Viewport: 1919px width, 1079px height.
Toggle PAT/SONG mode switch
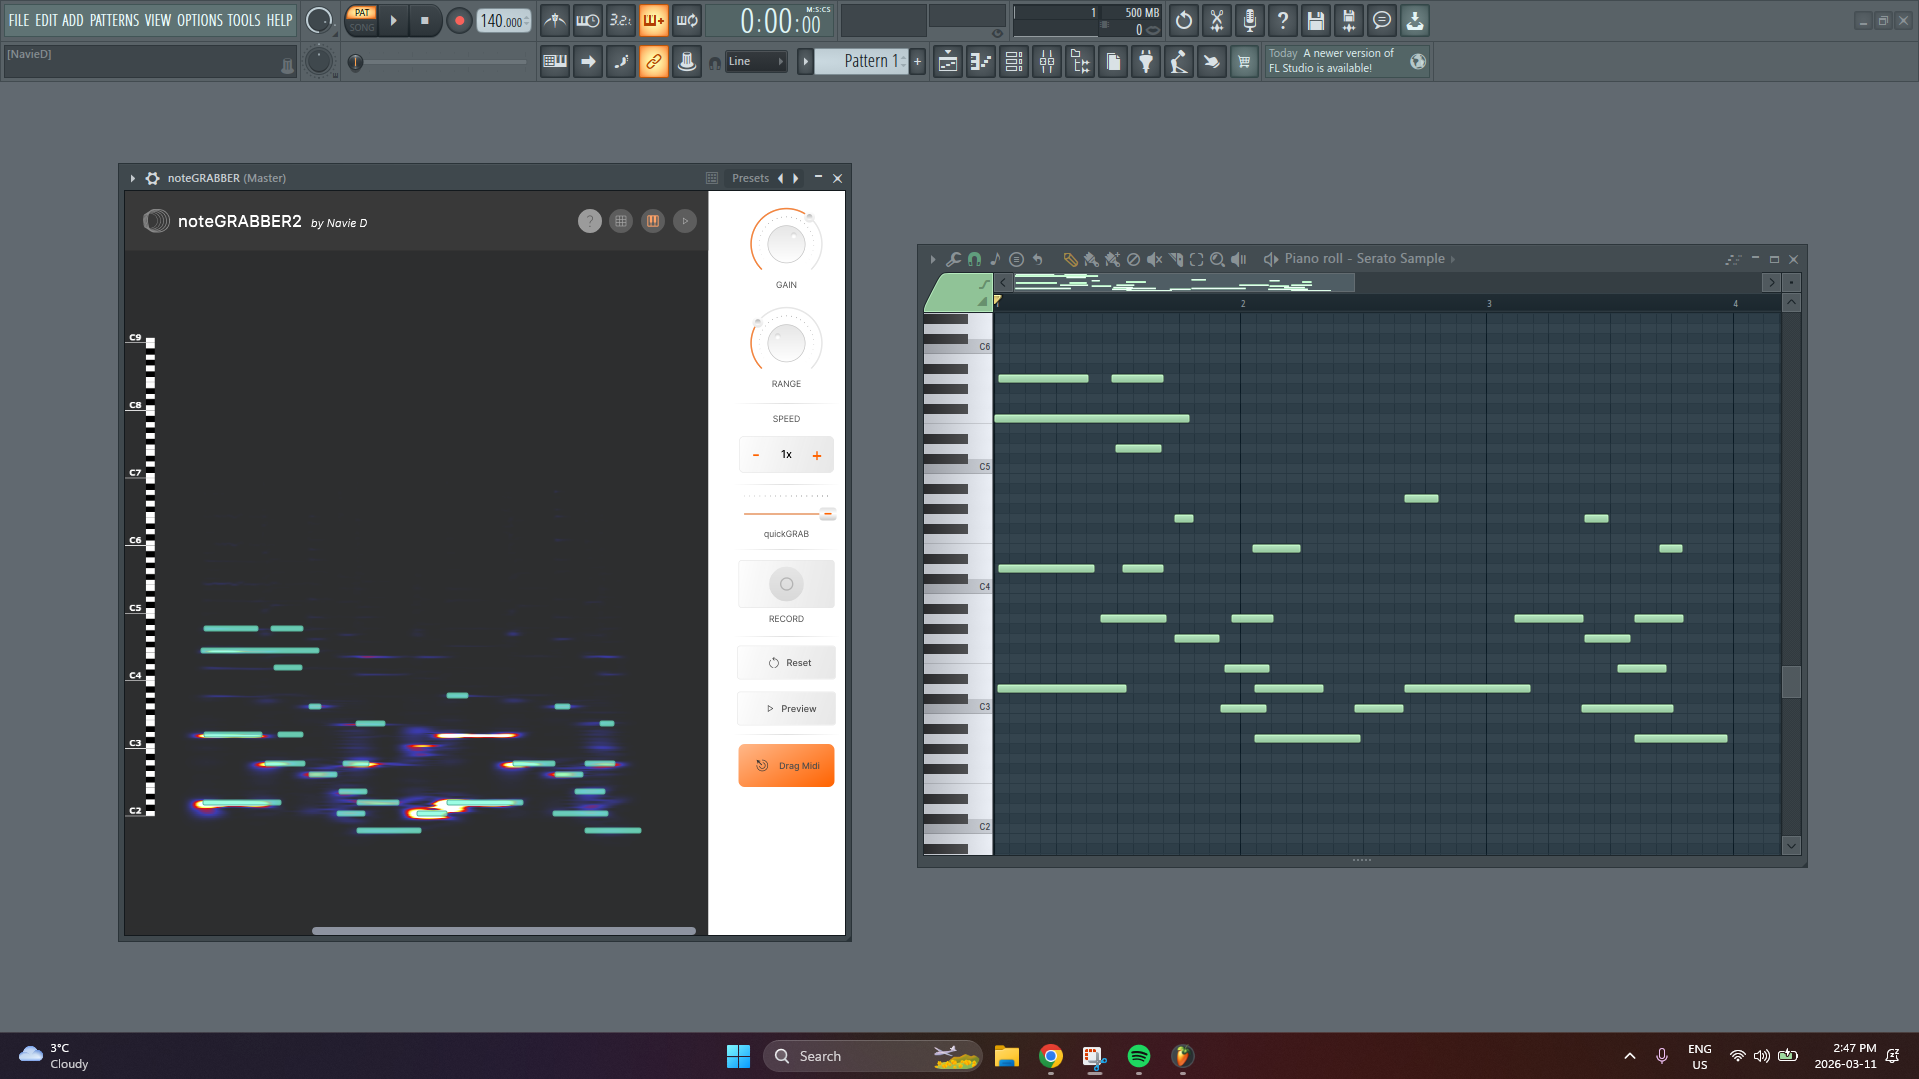(x=362, y=20)
